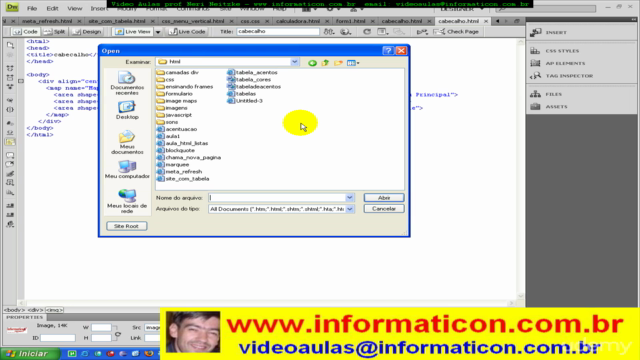640x360 pixels.
Task: Switch to calculadora.html tab
Action: pyautogui.click(x=298, y=21)
